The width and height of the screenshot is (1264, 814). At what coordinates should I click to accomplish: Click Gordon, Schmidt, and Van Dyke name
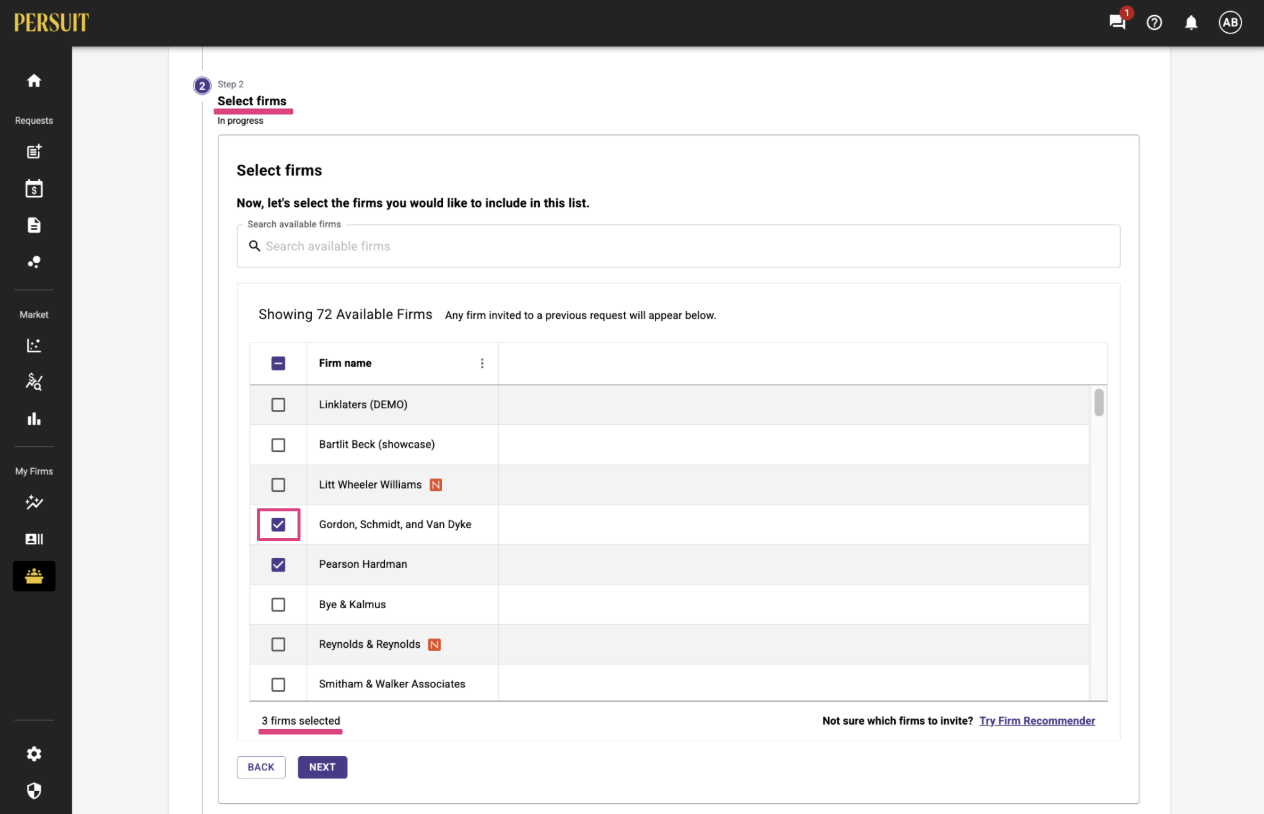pos(395,525)
